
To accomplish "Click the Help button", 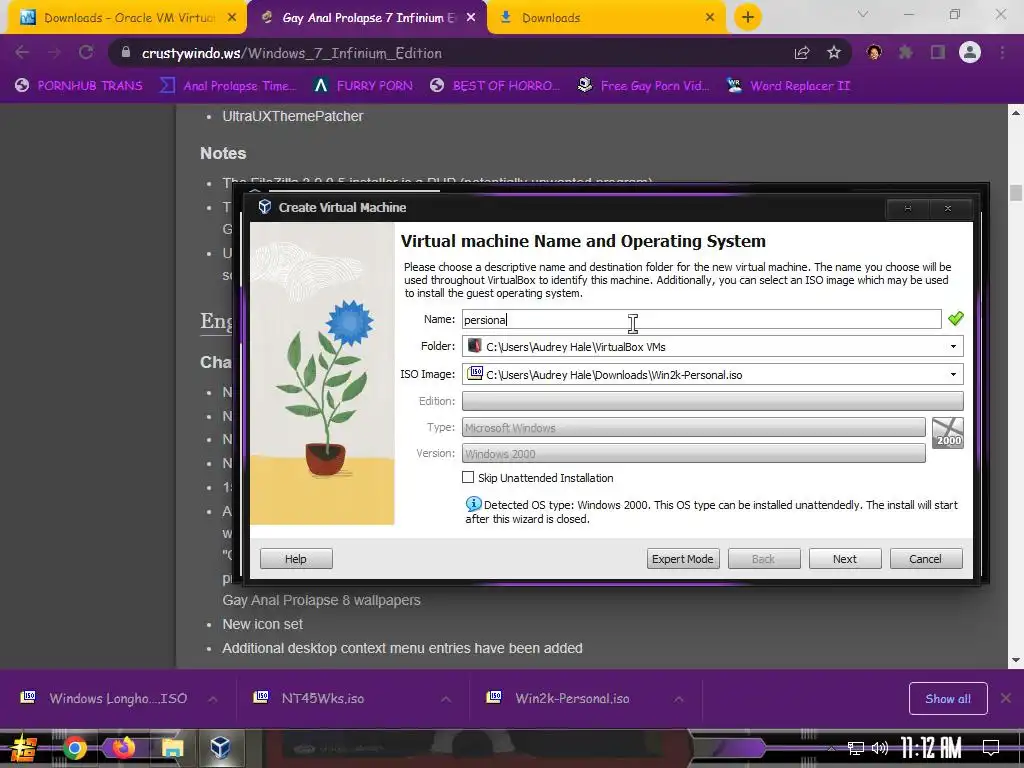I will 296,559.
